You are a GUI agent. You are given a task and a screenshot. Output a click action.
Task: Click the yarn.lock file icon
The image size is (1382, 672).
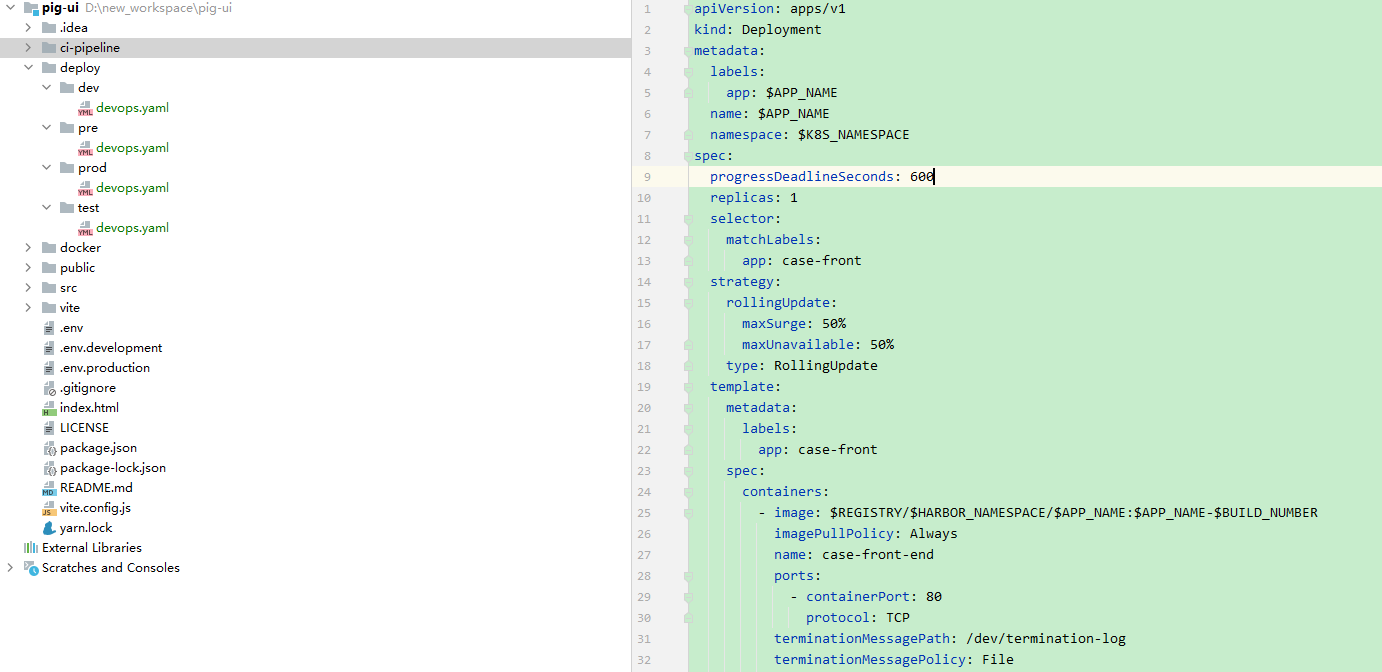(x=49, y=528)
